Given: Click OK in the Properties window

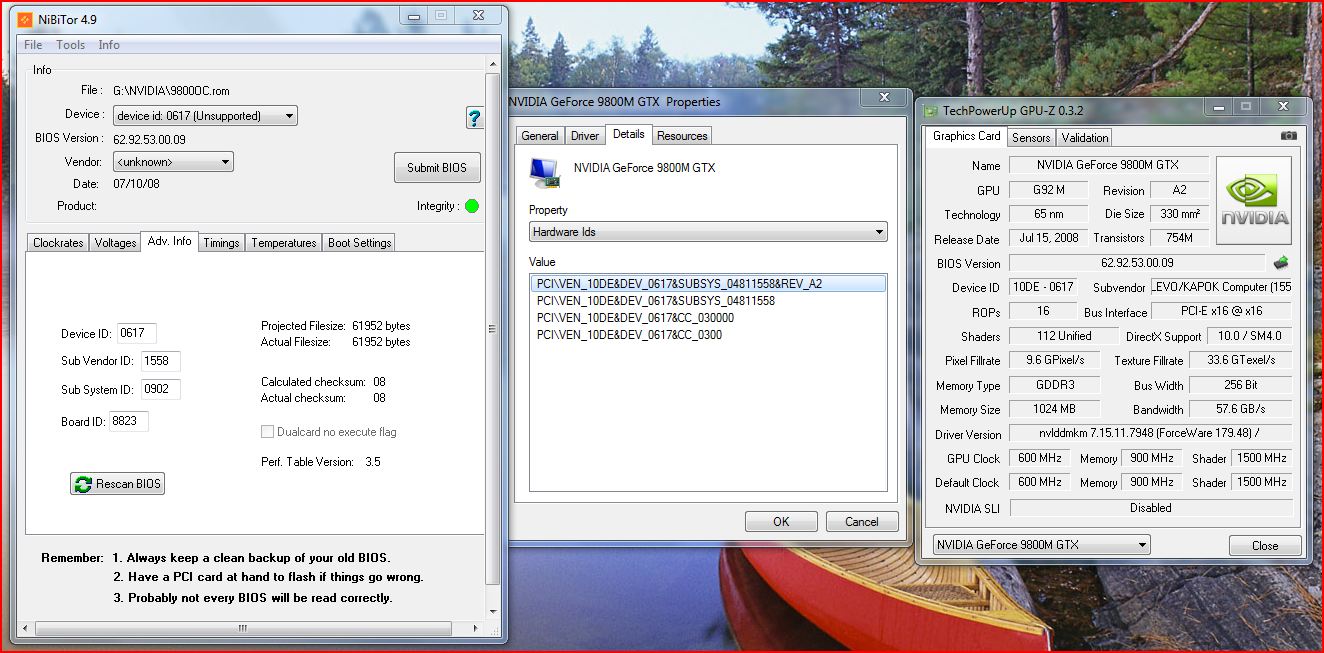Looking at the screenshot, I should point(781,521).
